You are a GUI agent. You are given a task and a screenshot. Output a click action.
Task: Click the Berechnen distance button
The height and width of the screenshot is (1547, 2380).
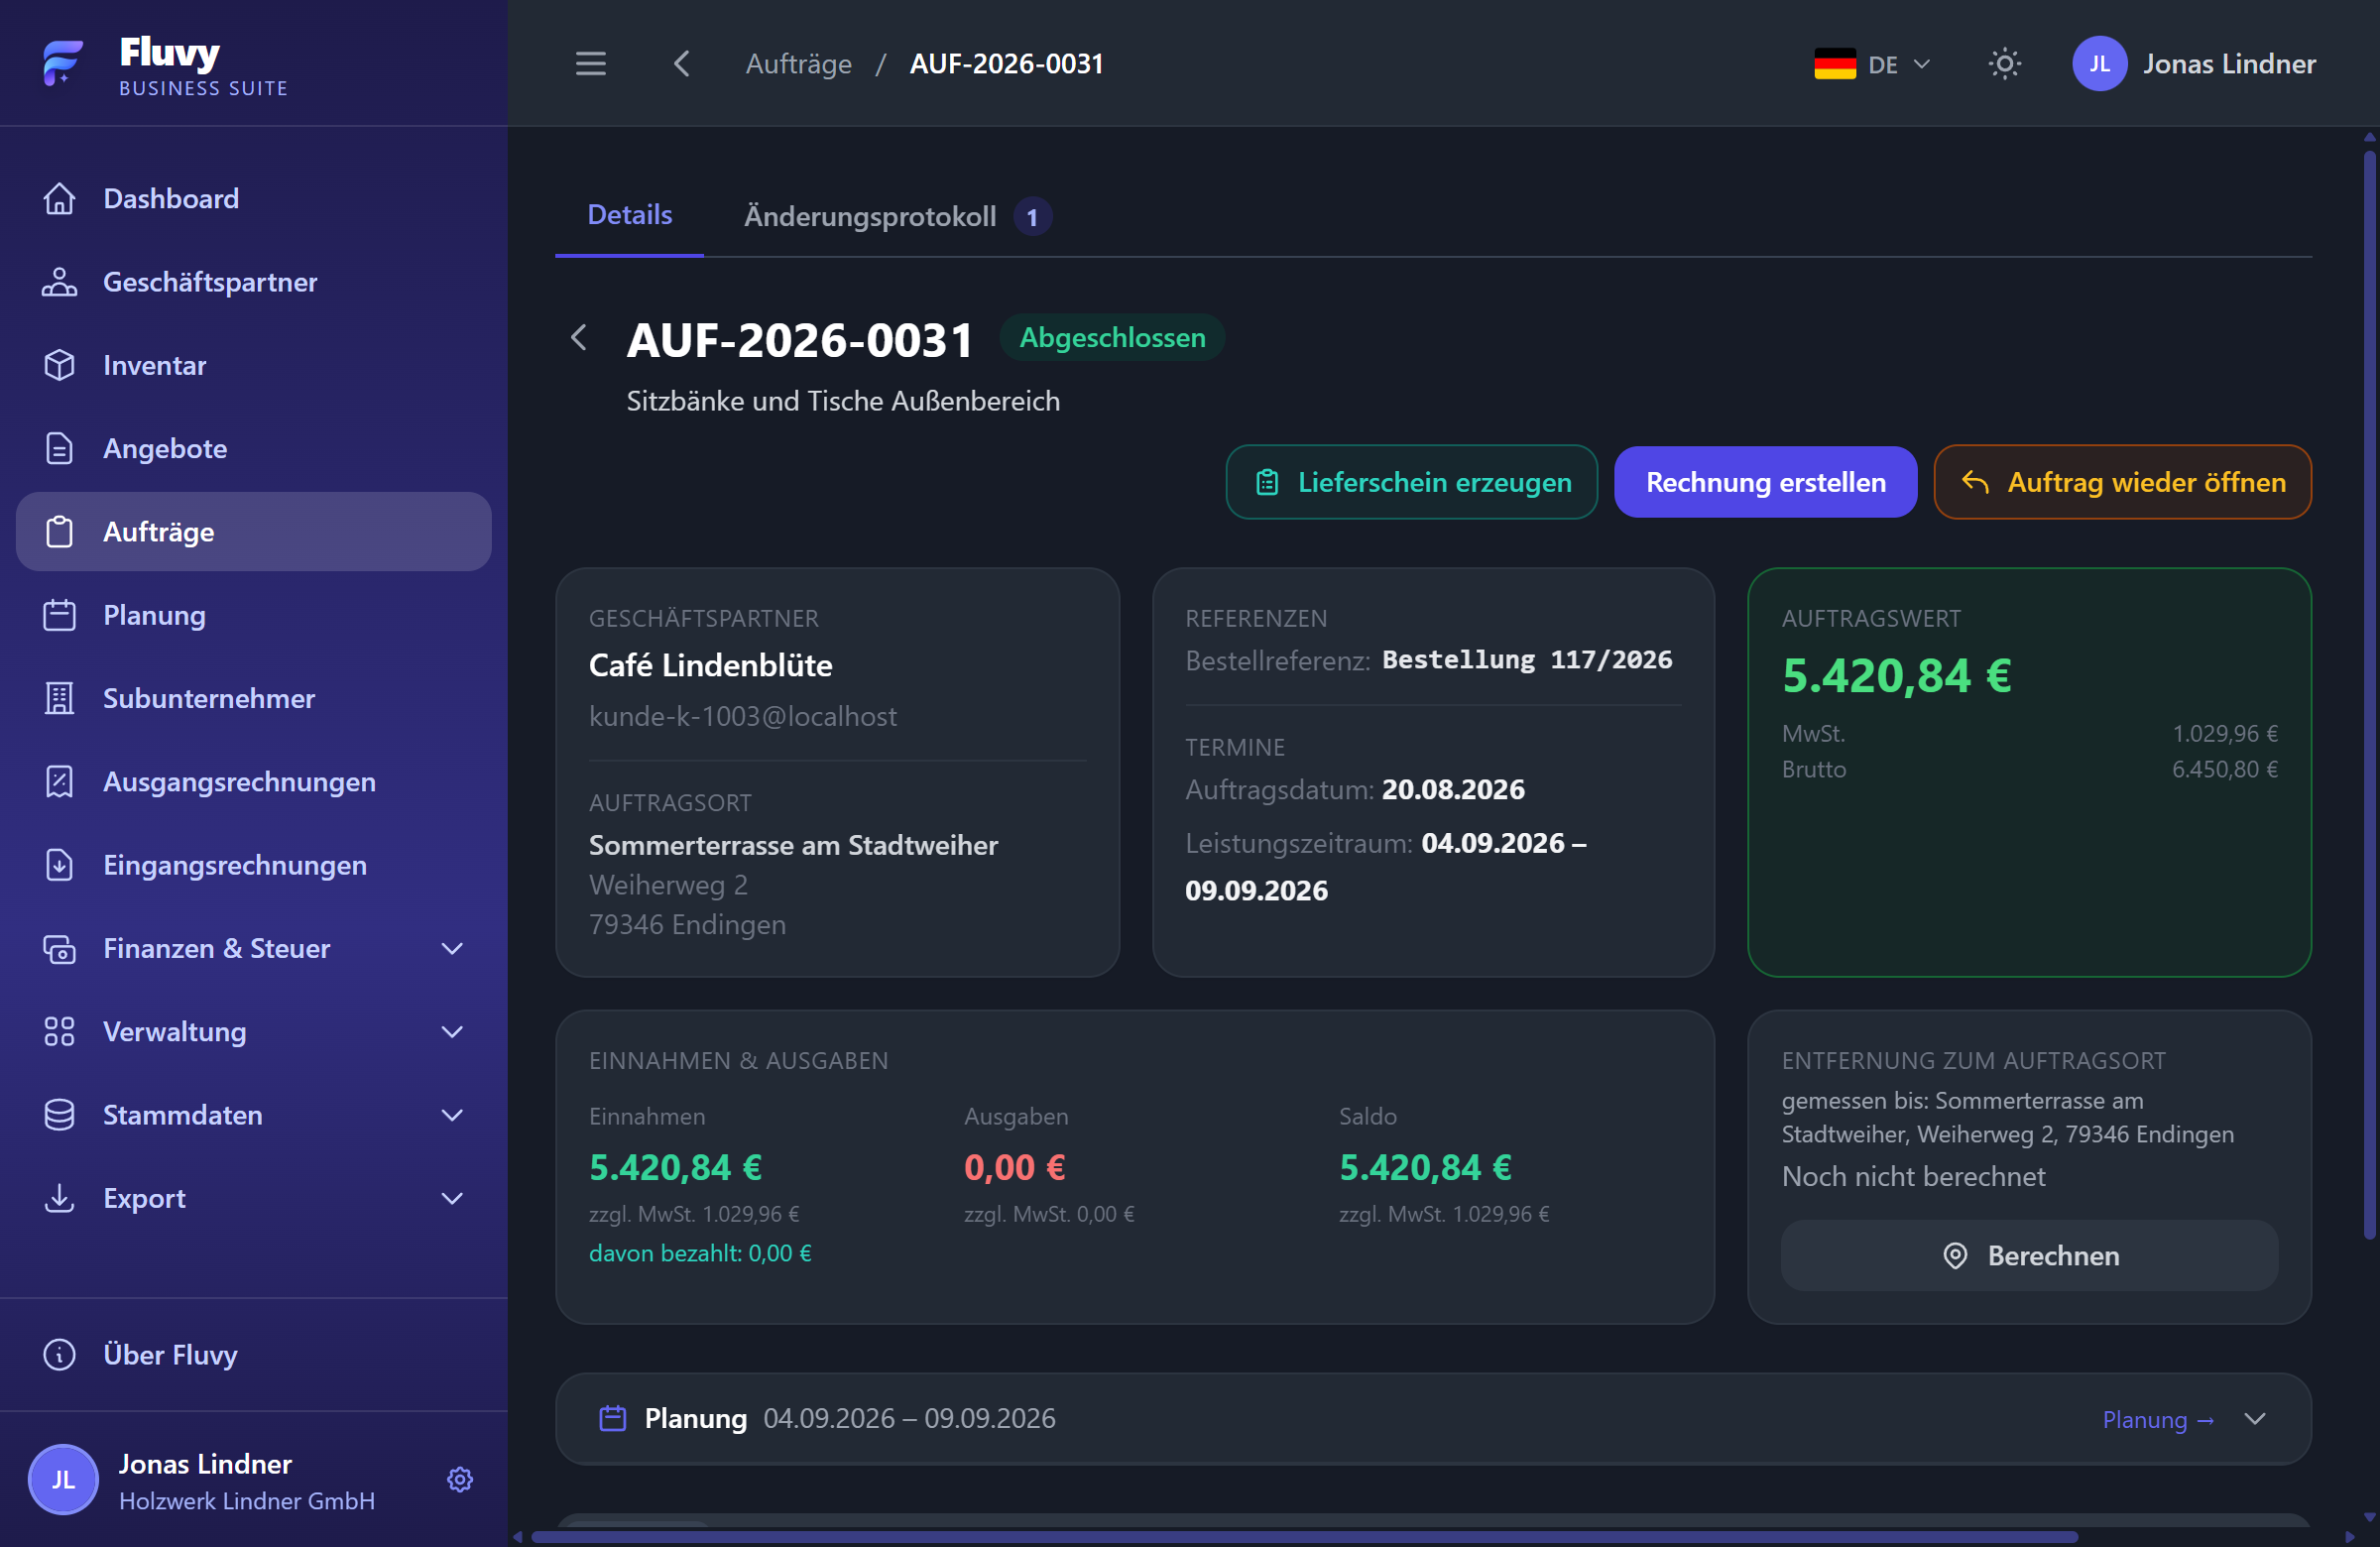pyautogui.click(x=2029, y=1255)
